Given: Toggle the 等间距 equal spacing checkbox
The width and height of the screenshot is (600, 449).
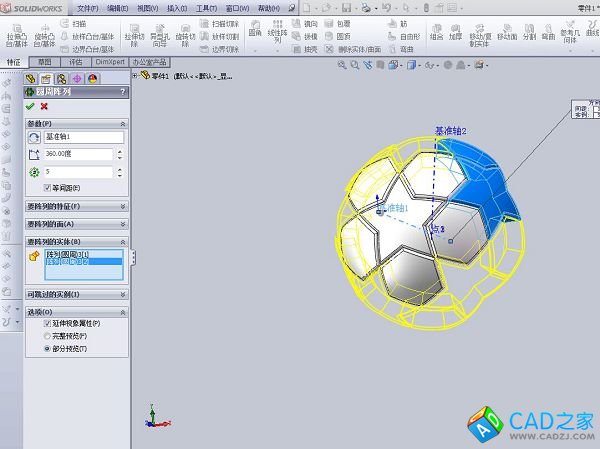Looking at the screenshot, I should [x=47, y=187].
